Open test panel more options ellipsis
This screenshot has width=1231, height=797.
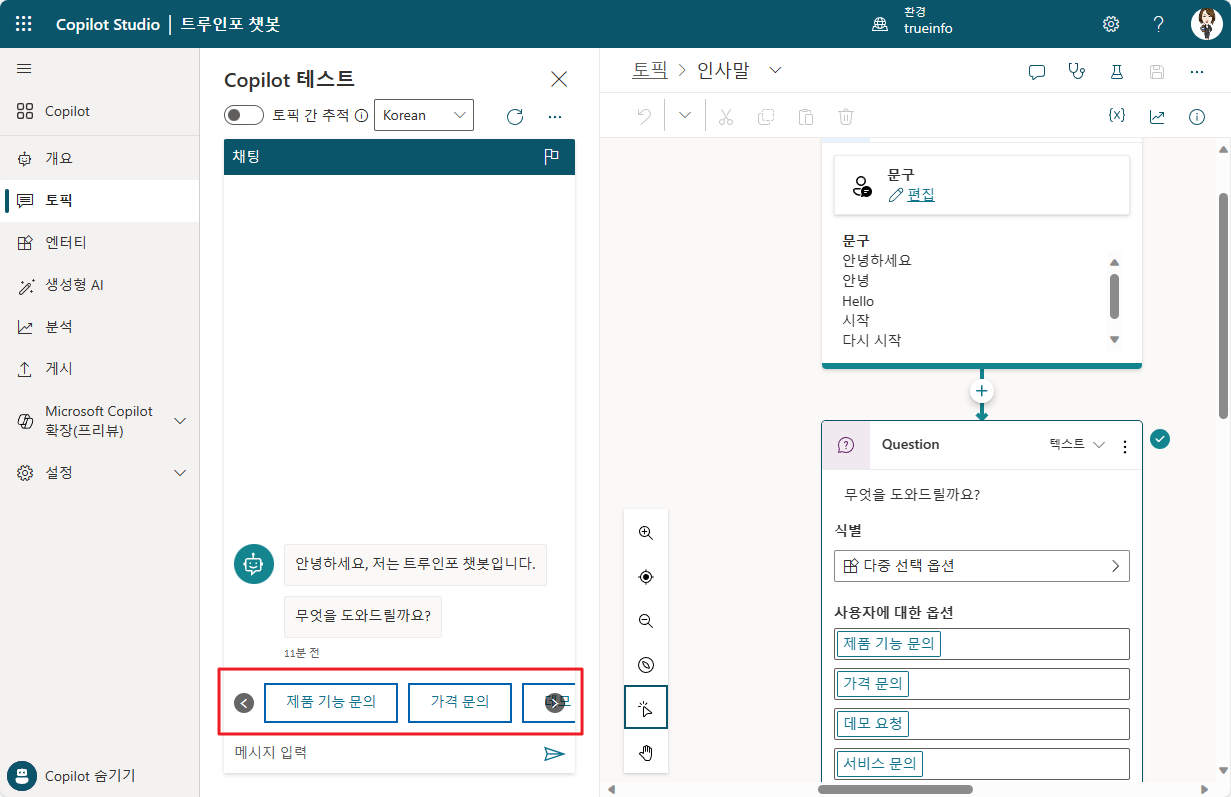tap(555, 116)
